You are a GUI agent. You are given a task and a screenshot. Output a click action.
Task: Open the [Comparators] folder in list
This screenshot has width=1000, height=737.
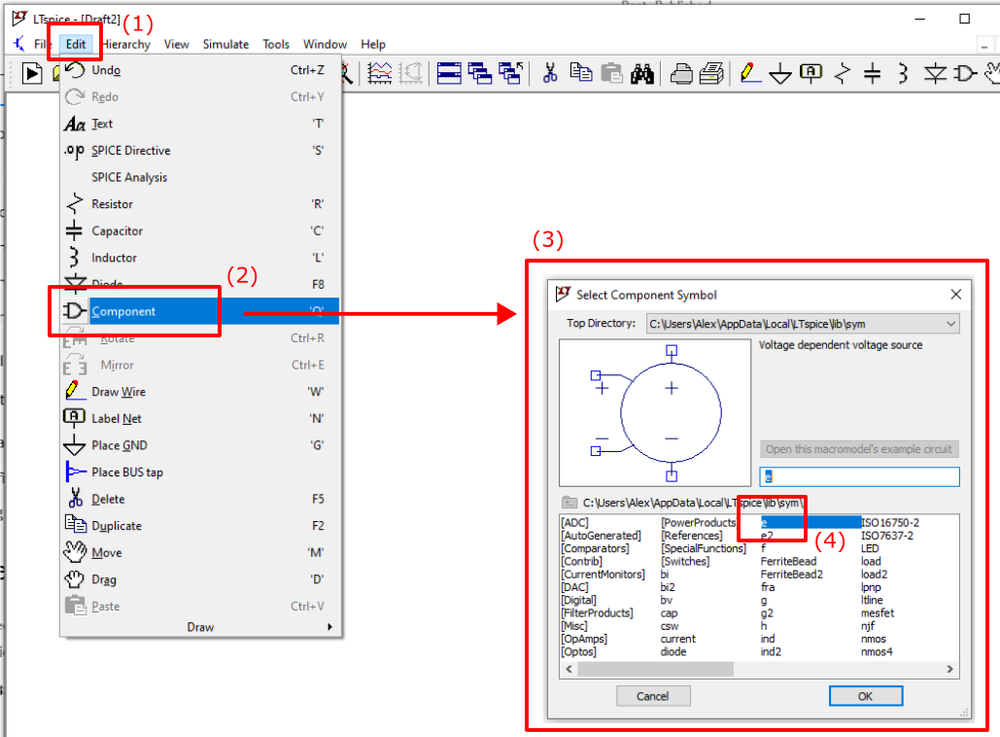click(x=595, y=548)
